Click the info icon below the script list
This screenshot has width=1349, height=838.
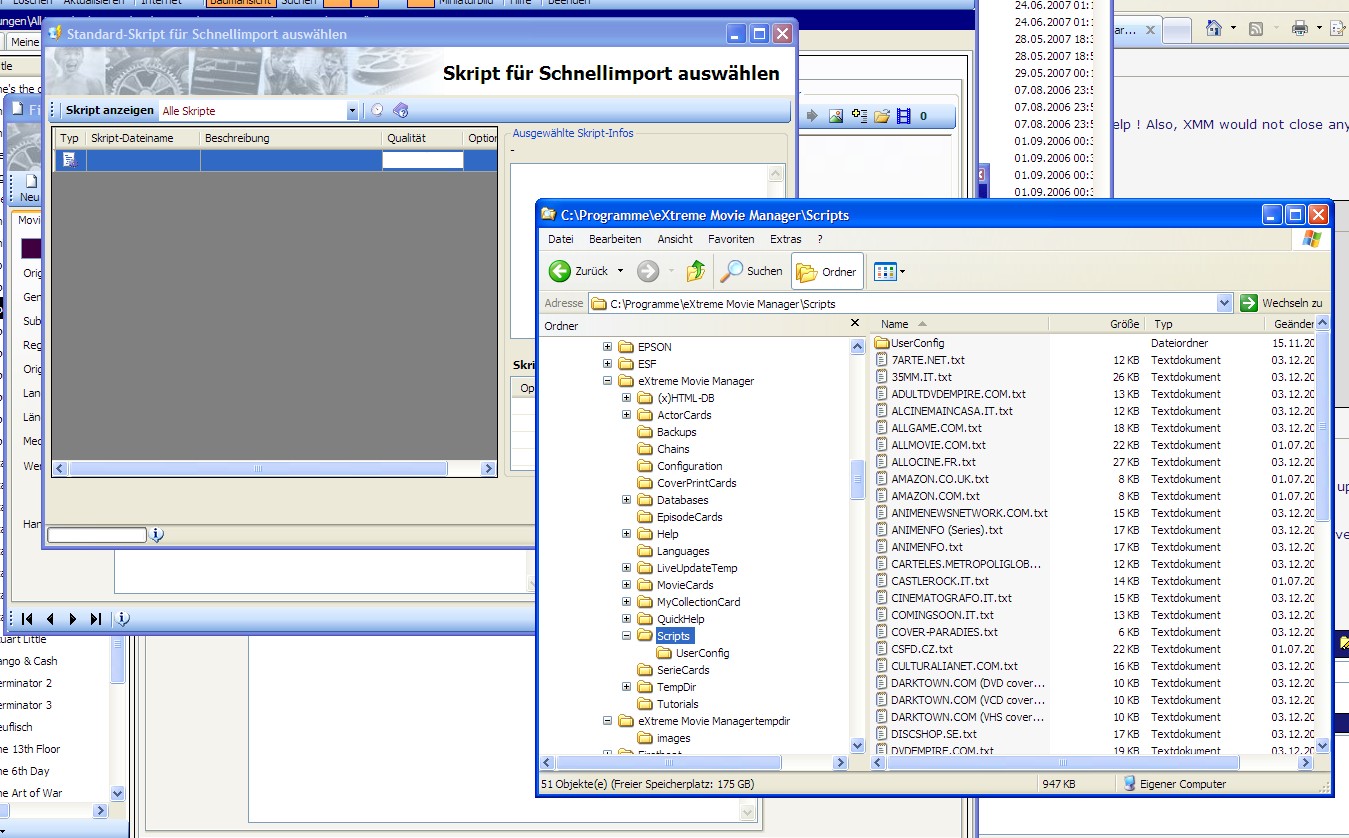pyautogui.click(x=156, y=535)
